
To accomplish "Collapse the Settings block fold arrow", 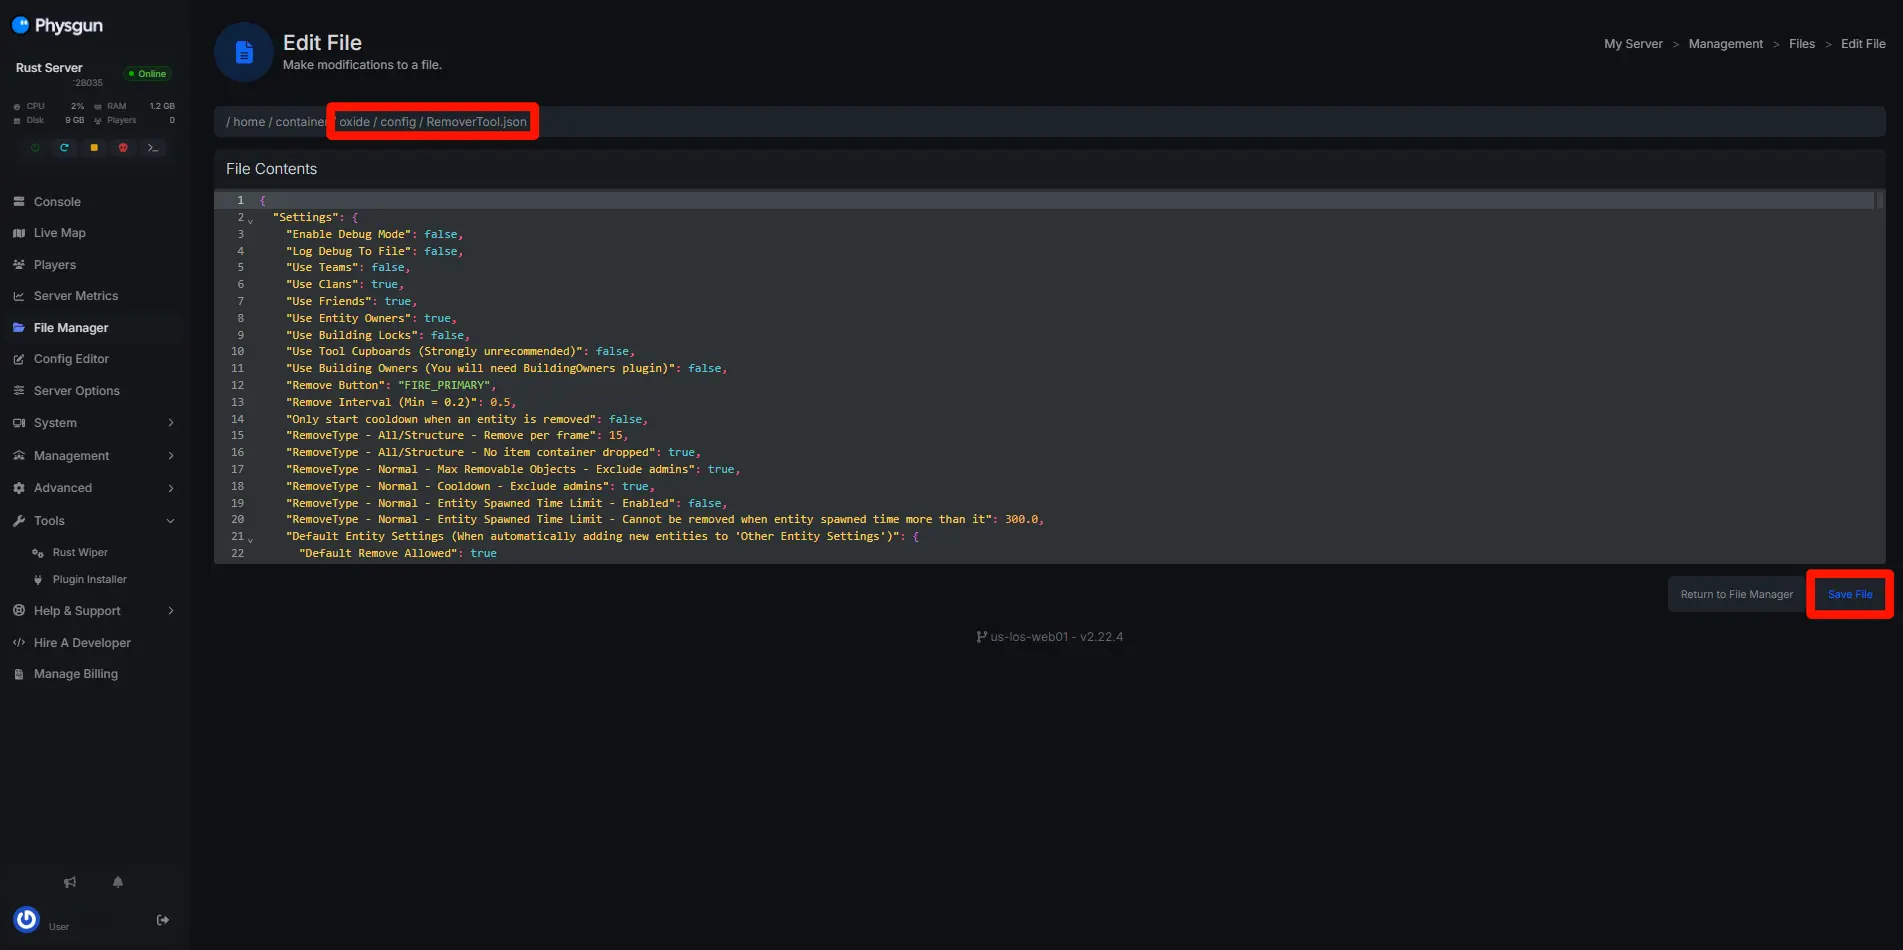I will click(x=251, y=219).
